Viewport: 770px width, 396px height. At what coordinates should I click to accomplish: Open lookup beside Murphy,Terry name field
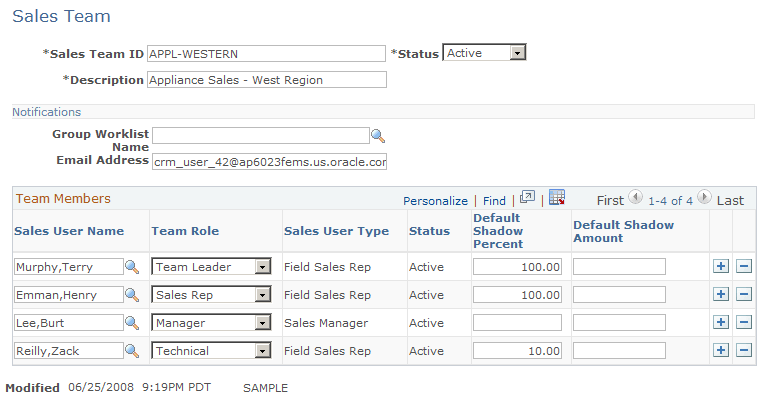(x=132, y=267)
